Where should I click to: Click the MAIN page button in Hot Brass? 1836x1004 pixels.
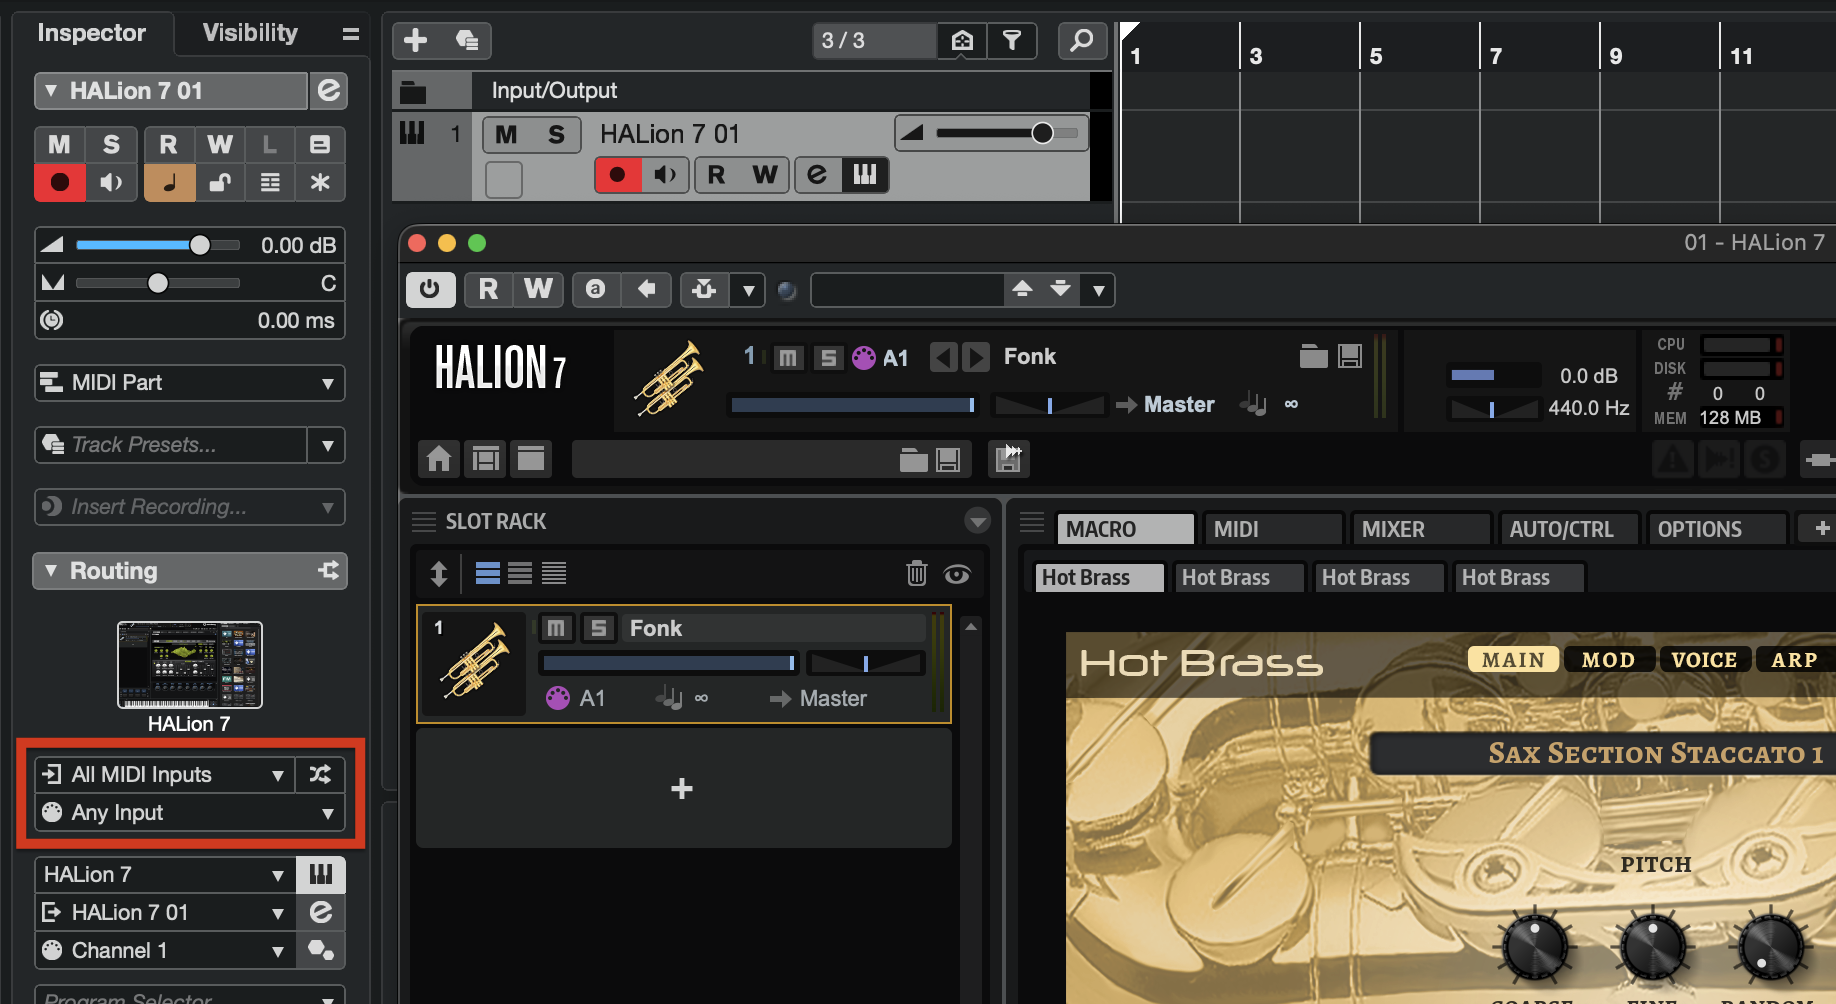tap(1513, 660)
